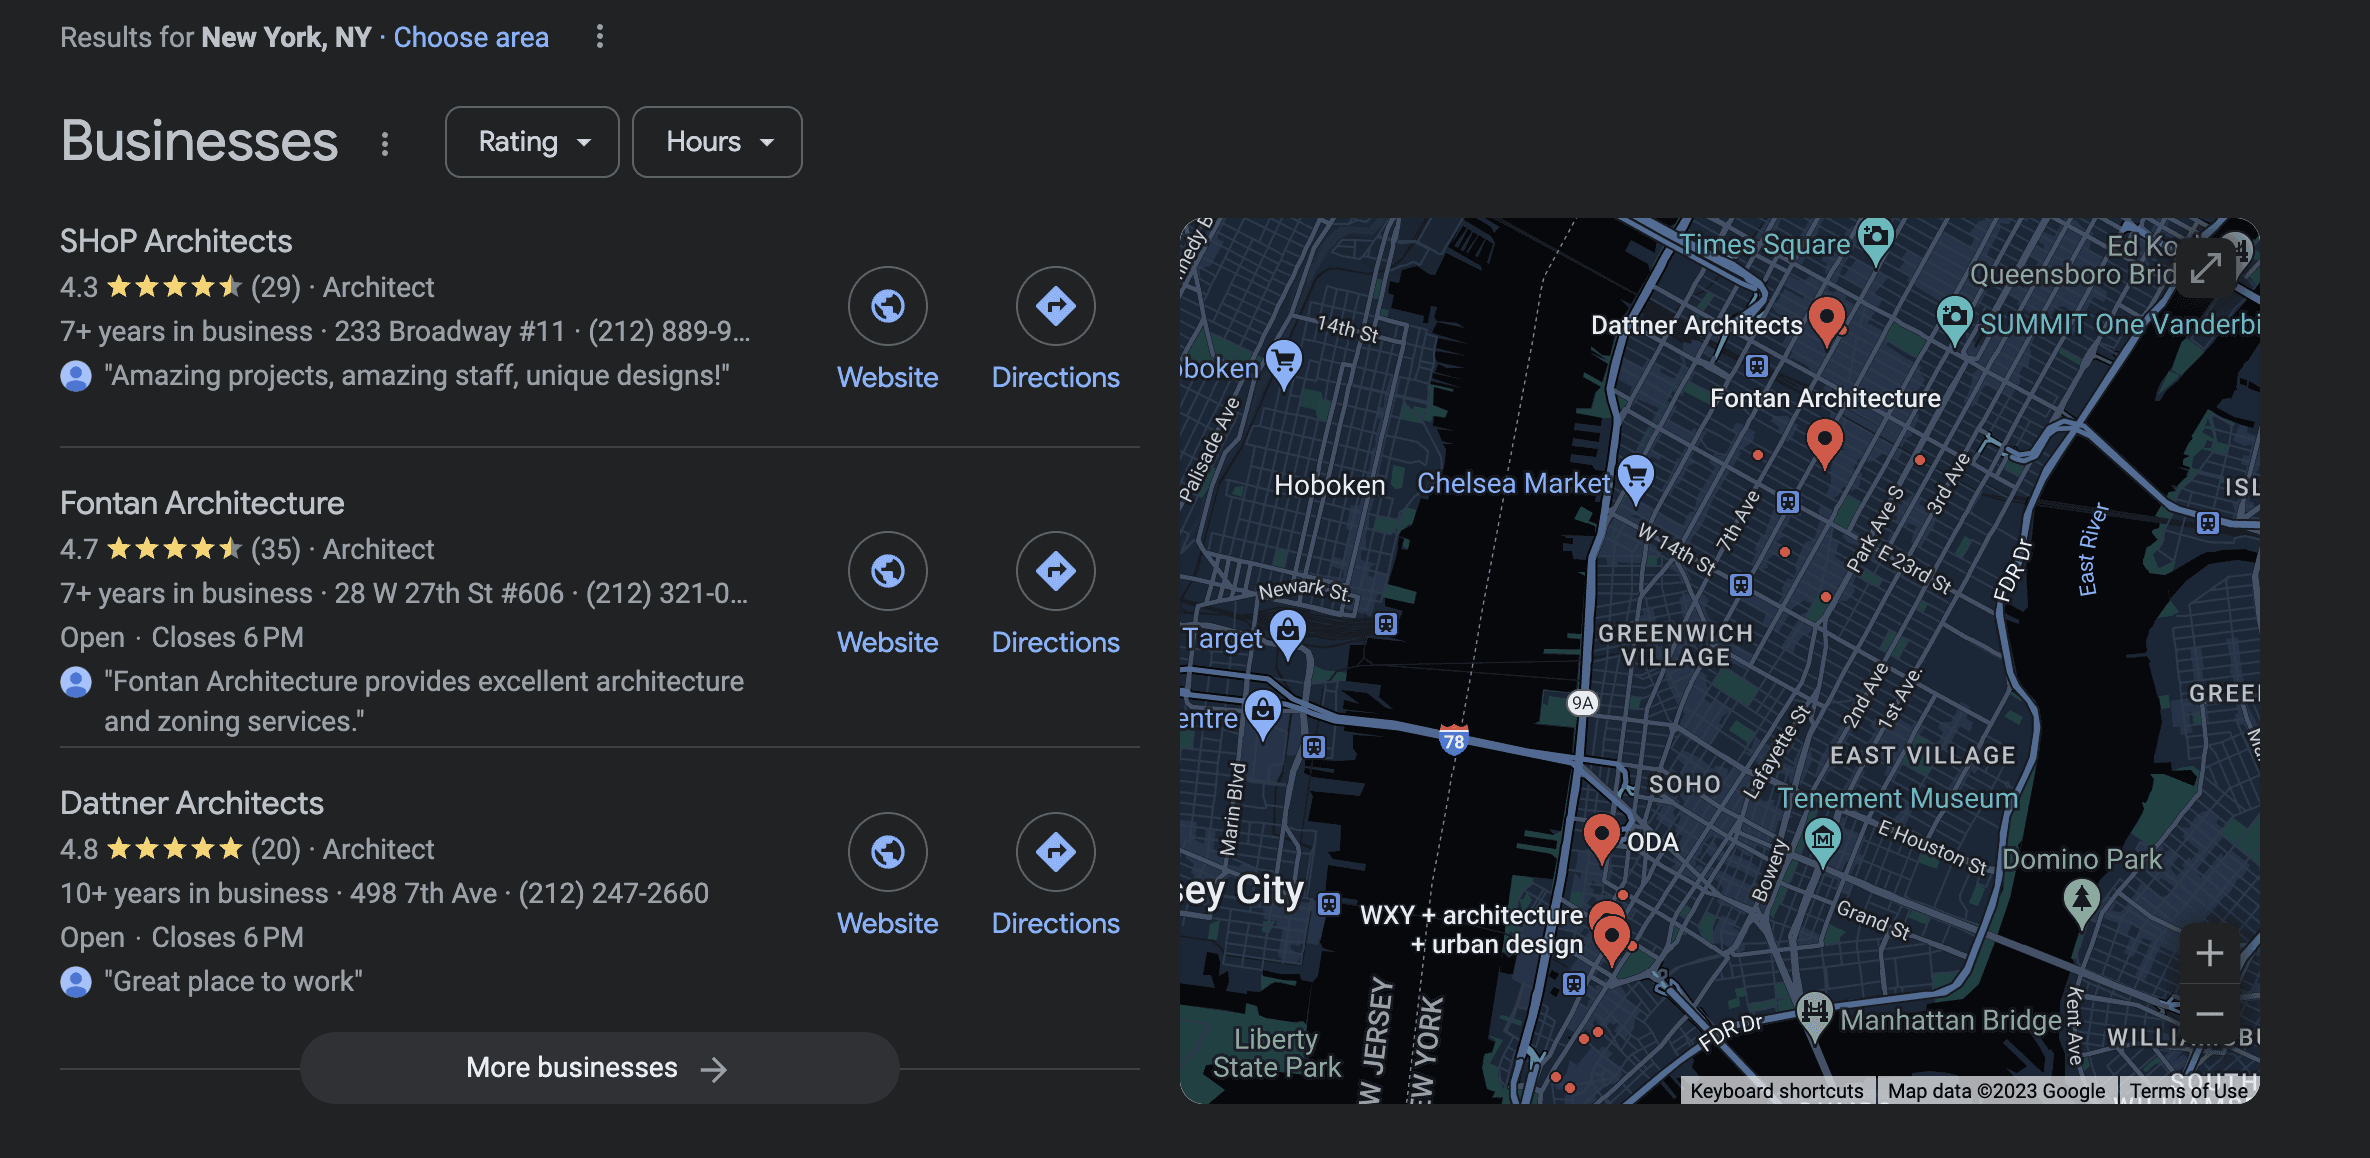Click Directions icon for Fontan Architecture
This screenshot has height=1158, width=2370.
coord(1055,571)
